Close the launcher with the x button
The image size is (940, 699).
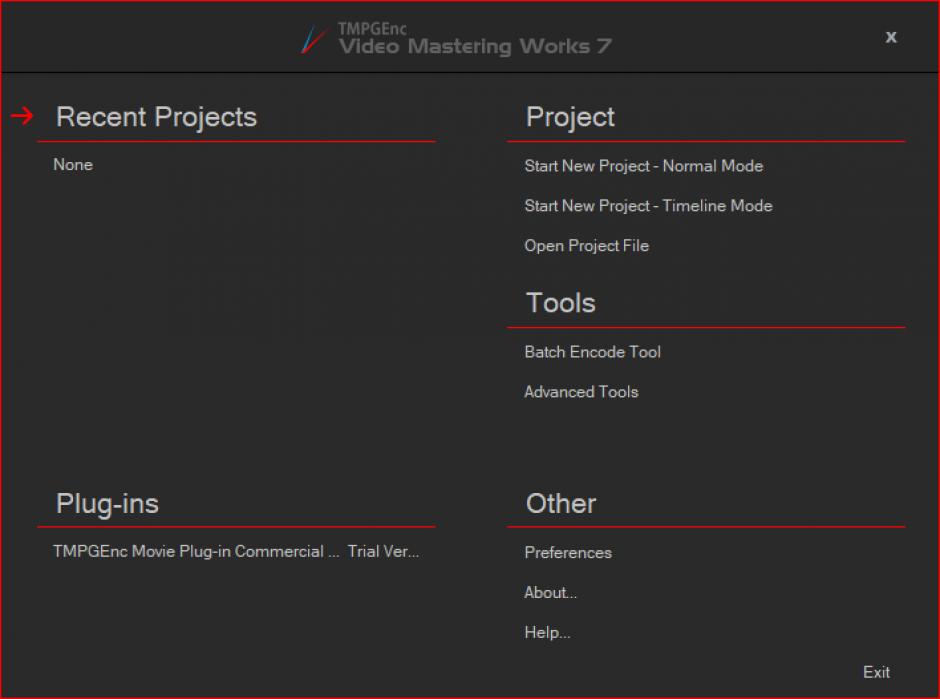(890, 37)
